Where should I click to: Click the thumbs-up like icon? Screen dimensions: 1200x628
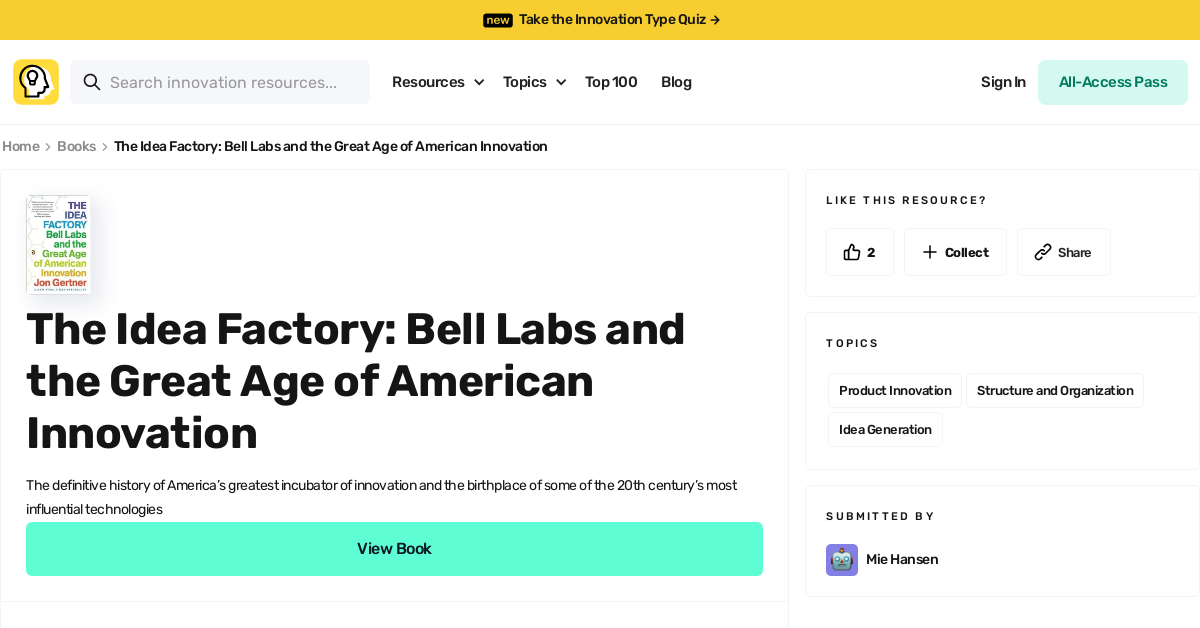pos(851,252)
